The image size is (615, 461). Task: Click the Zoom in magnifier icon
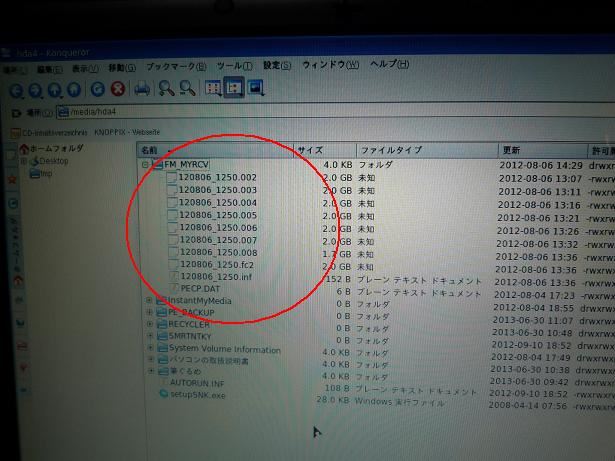pos(167,88)
